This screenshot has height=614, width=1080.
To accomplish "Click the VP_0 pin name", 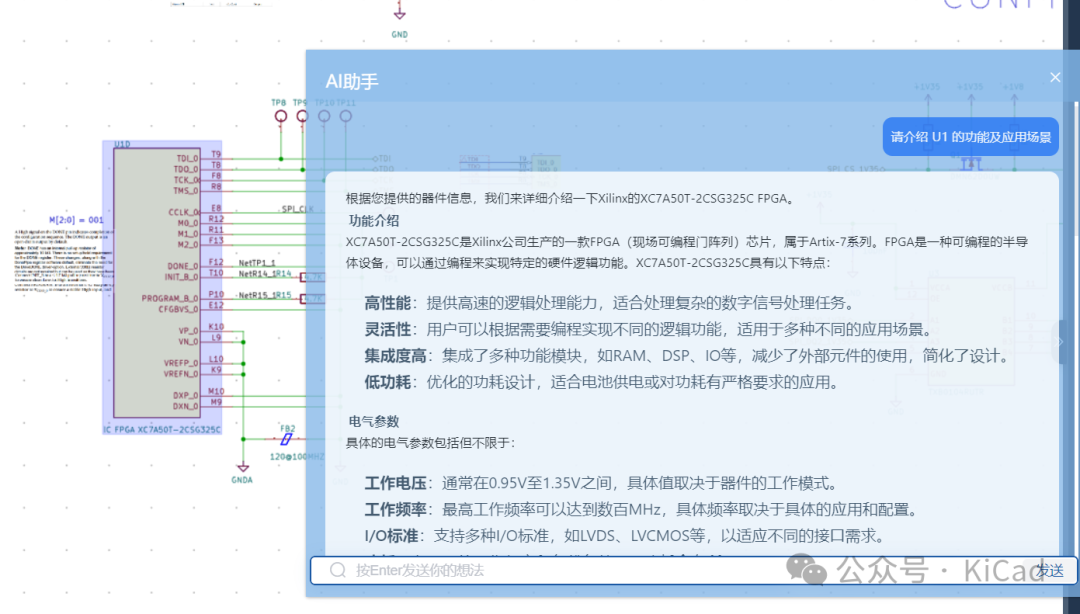I will 189,331.
